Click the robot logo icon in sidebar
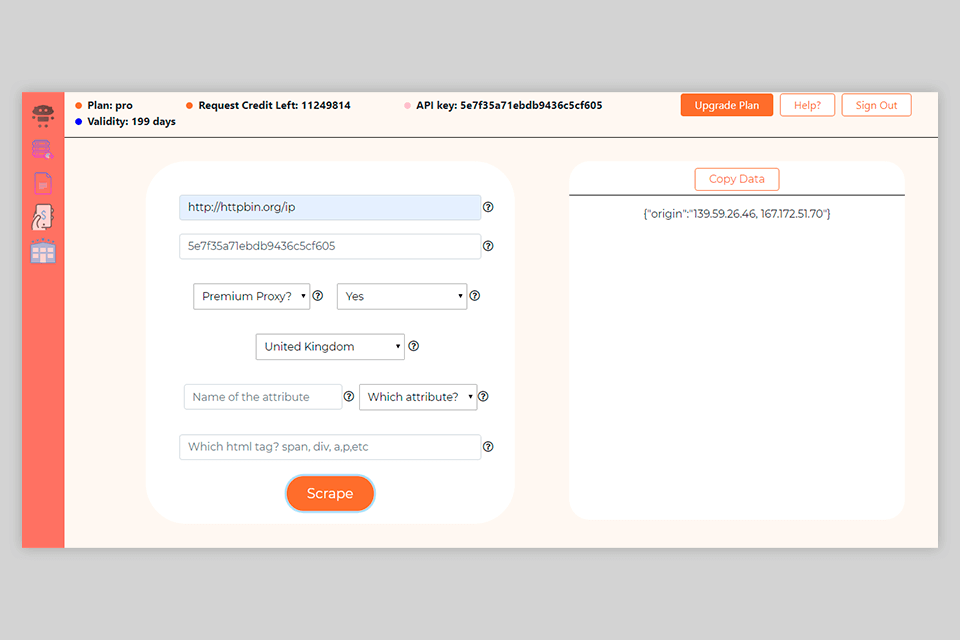960x640 pixels. 43,115
